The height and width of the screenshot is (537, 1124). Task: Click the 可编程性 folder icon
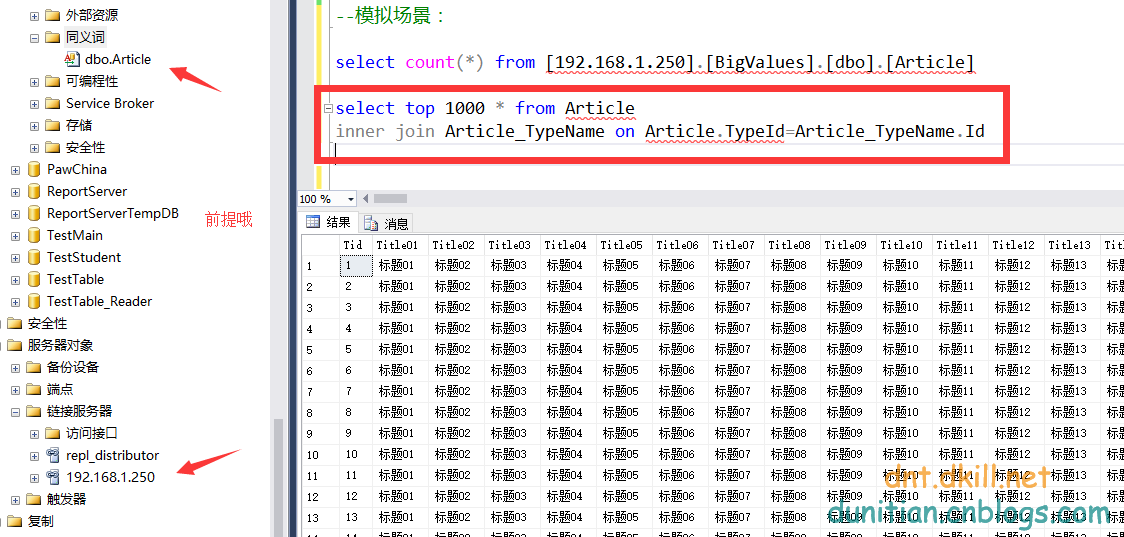(x=52, y=82)
